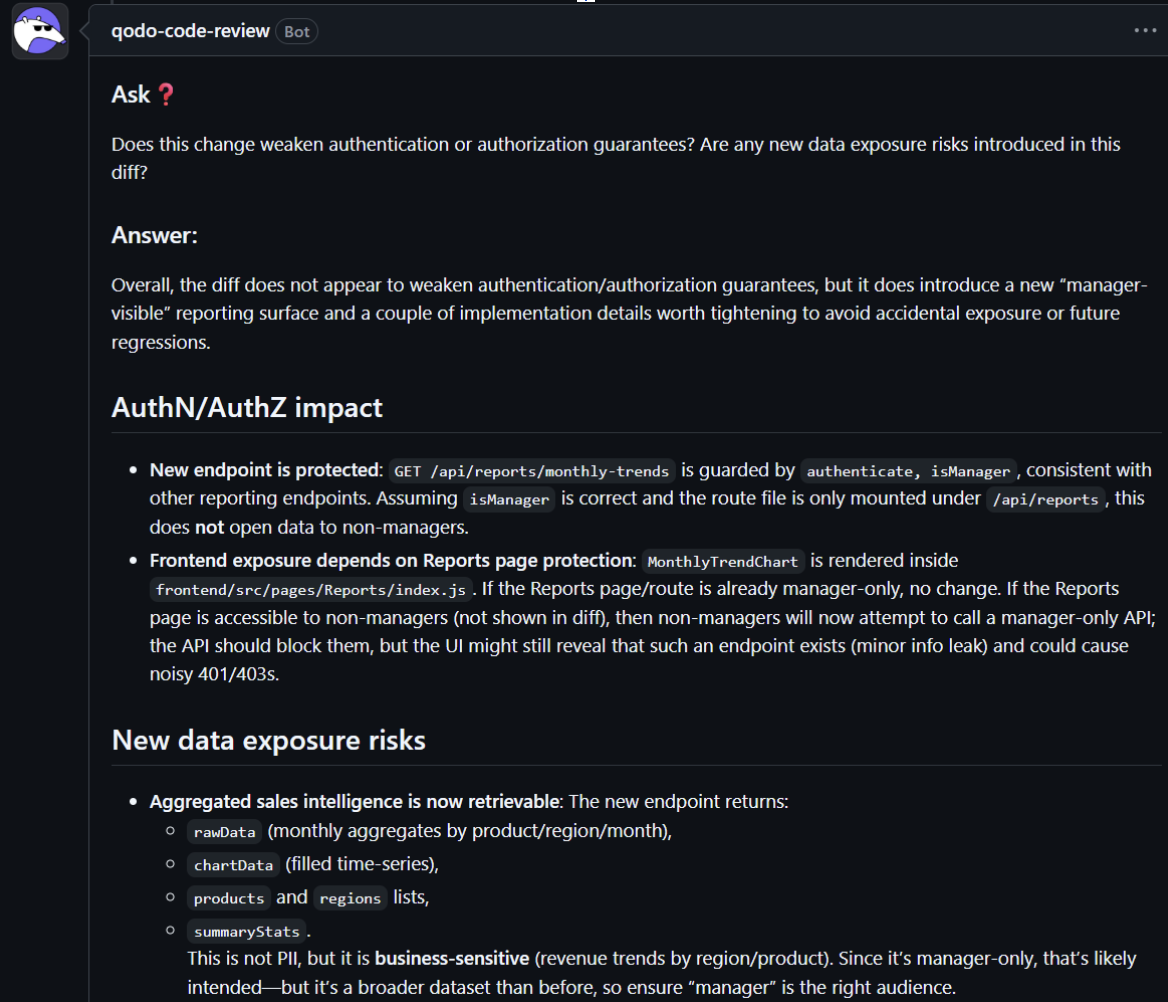
Task: Click the chartData code item
Action: (x=233, y=865)
